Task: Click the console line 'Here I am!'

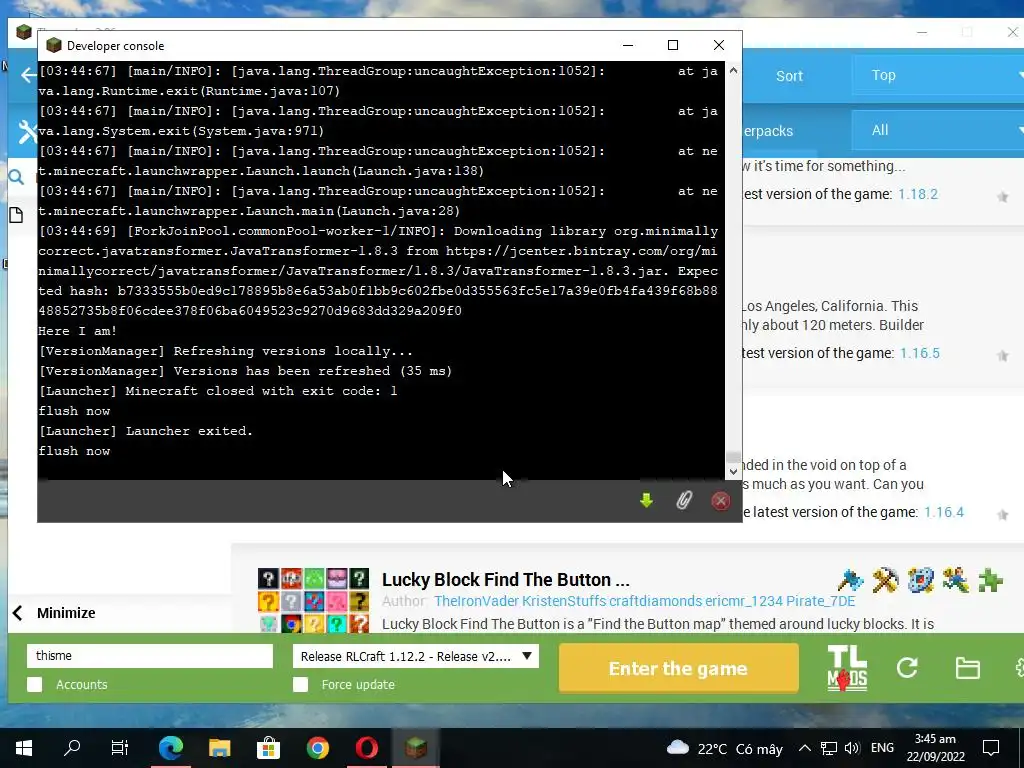Action: (78, 331)
